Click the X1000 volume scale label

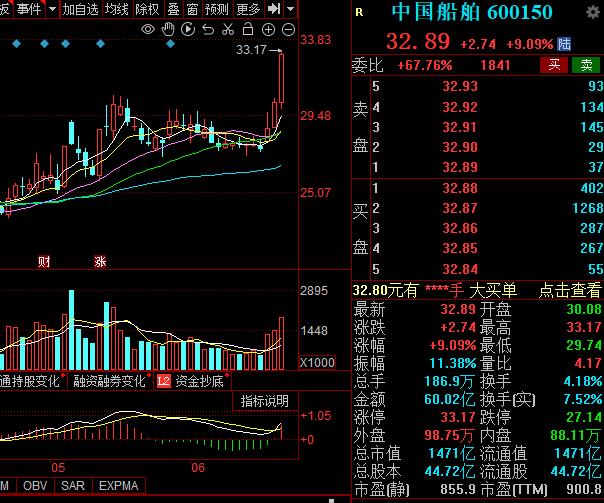point(317,362)
